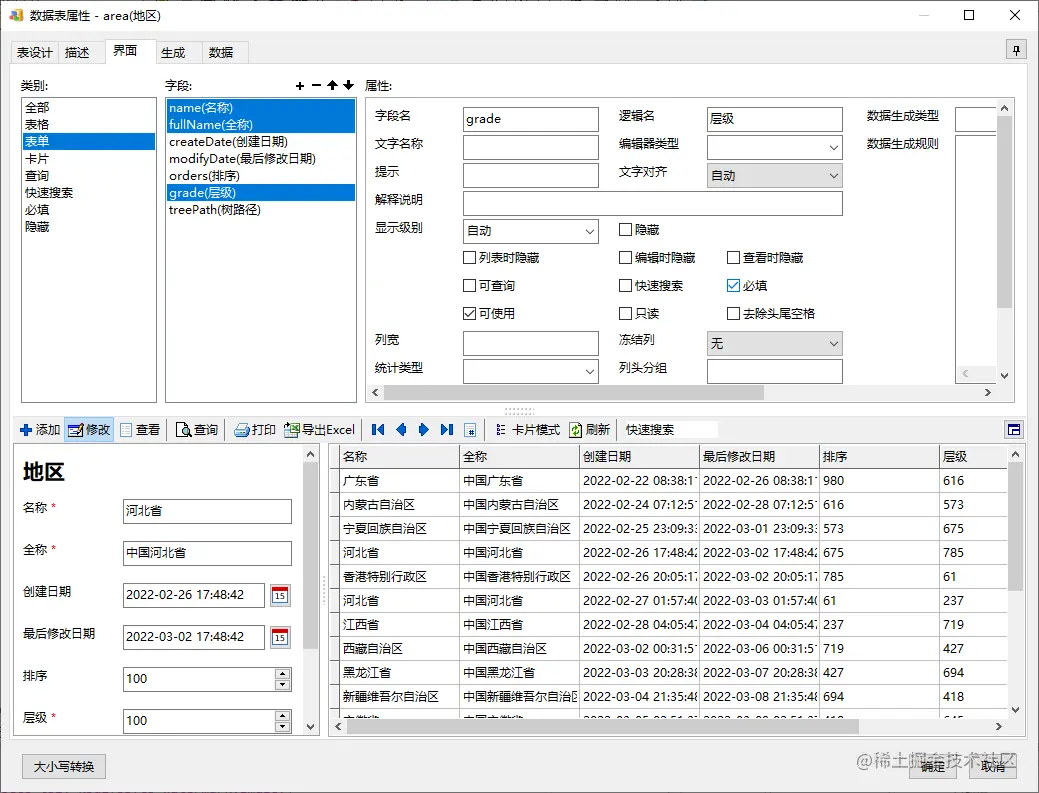Click the 名称 input with 河北省
Image resolution: width=1039 pixels, height=793 pixels.
click(x=207, y=511)
